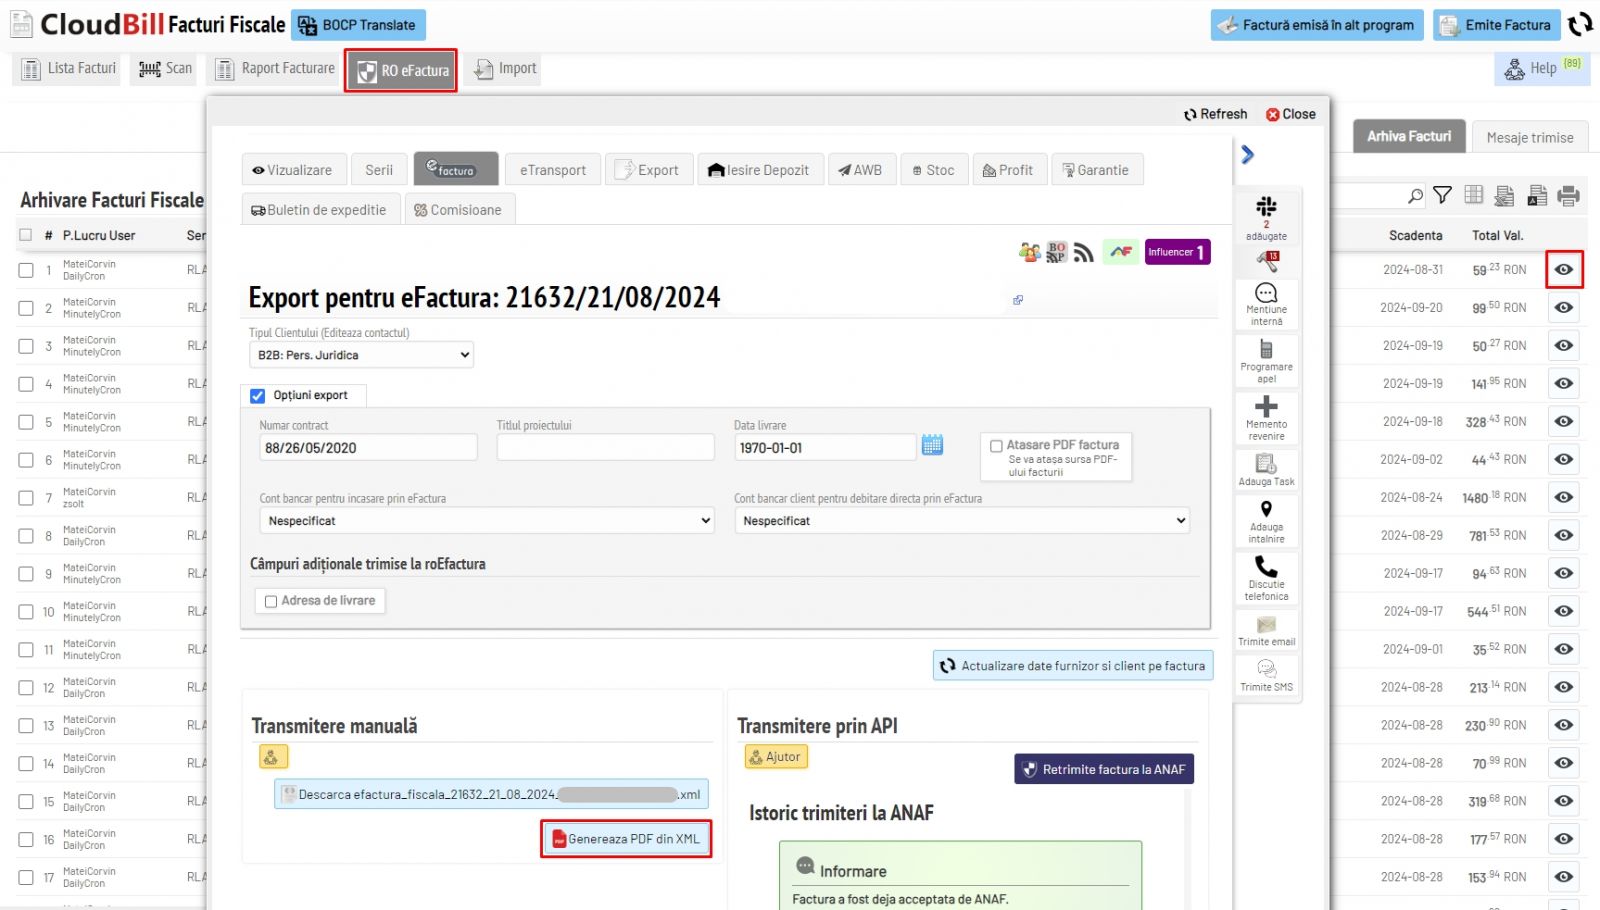The width and height of the screenshot is (1600, 910).
Task: Open calendar picker next to Data livrare
Action: [932, 446]
